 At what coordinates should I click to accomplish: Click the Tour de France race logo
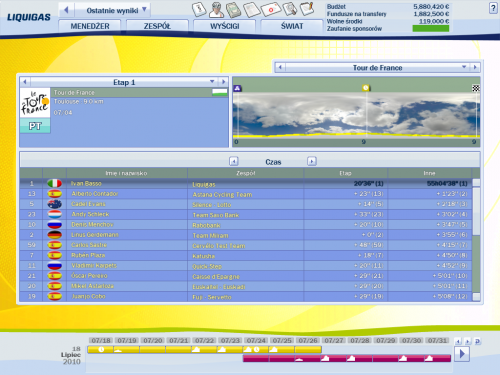[x=35, y=103]
